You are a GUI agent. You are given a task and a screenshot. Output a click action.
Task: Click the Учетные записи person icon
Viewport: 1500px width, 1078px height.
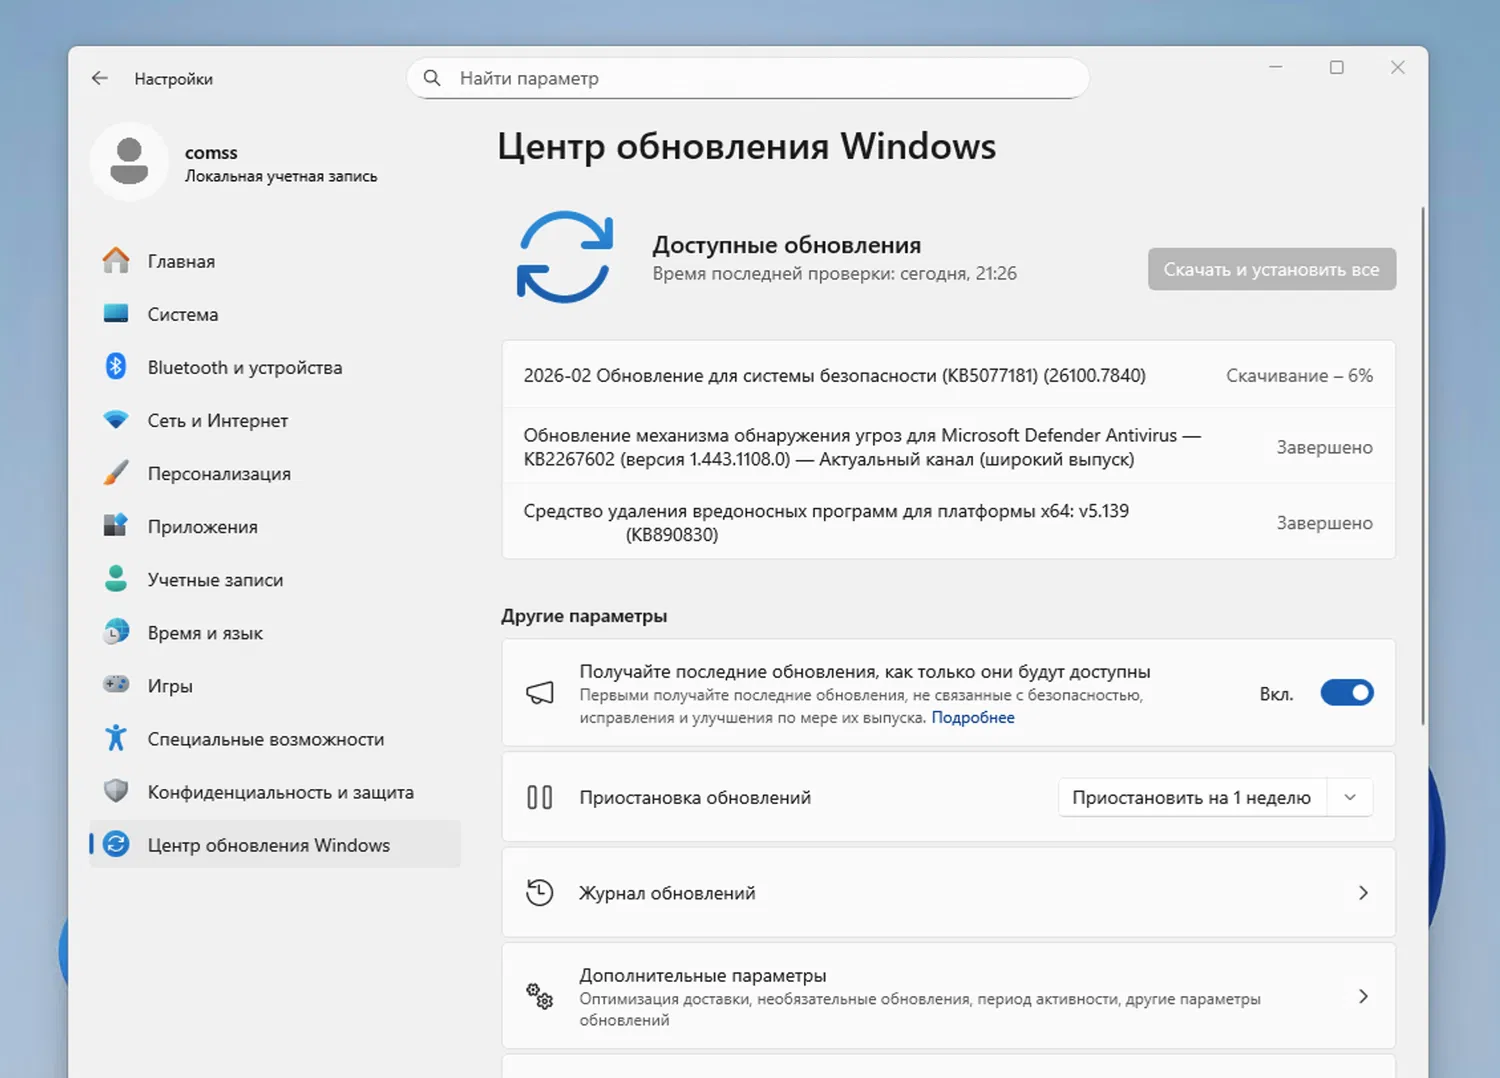(x=116, y=579)
